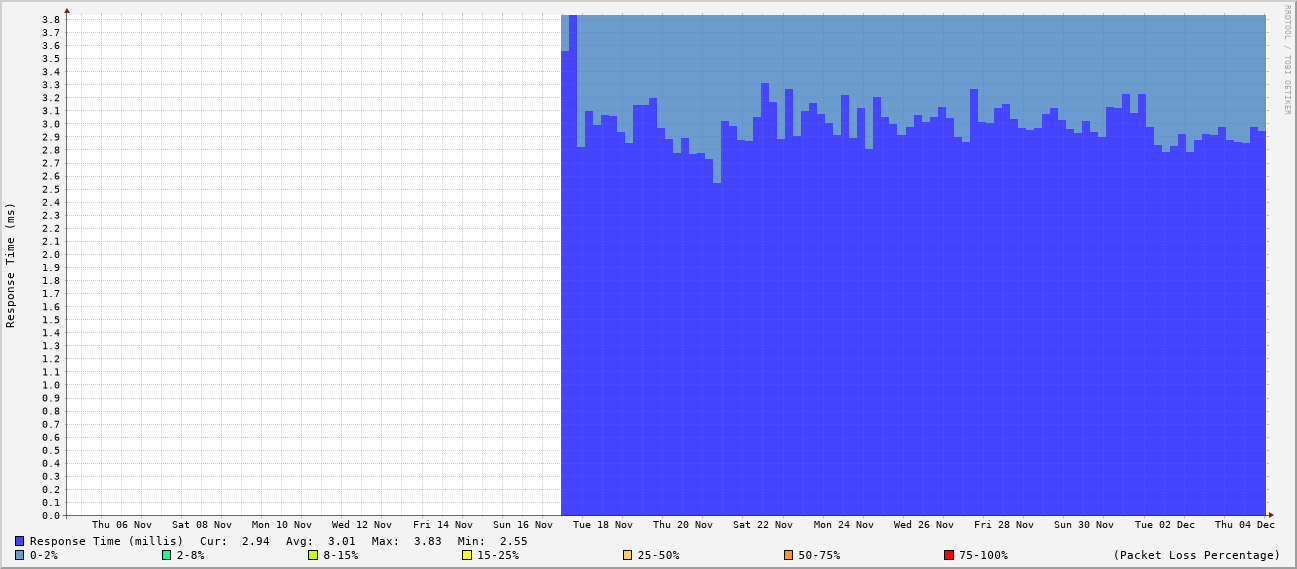Click the RRDTOOL / TOBI OETIKER watermark

pyautogui.click(x=1287, y=60)
